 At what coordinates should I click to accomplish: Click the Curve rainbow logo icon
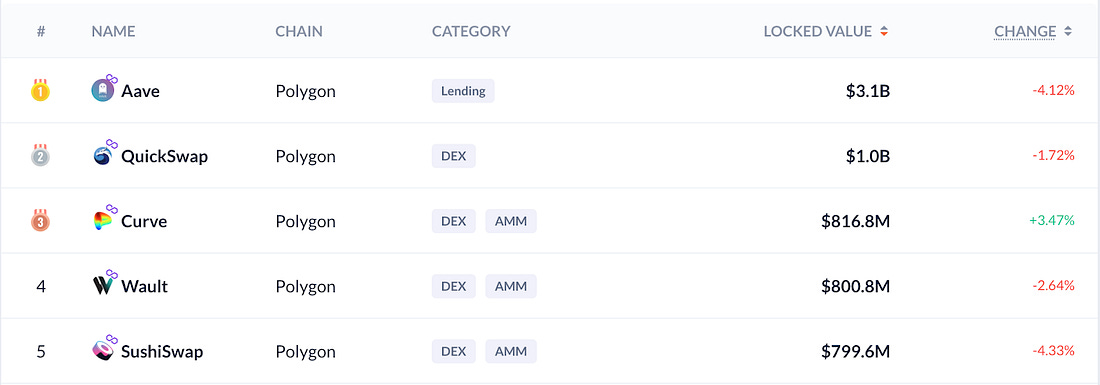click(x=102, y=221)
